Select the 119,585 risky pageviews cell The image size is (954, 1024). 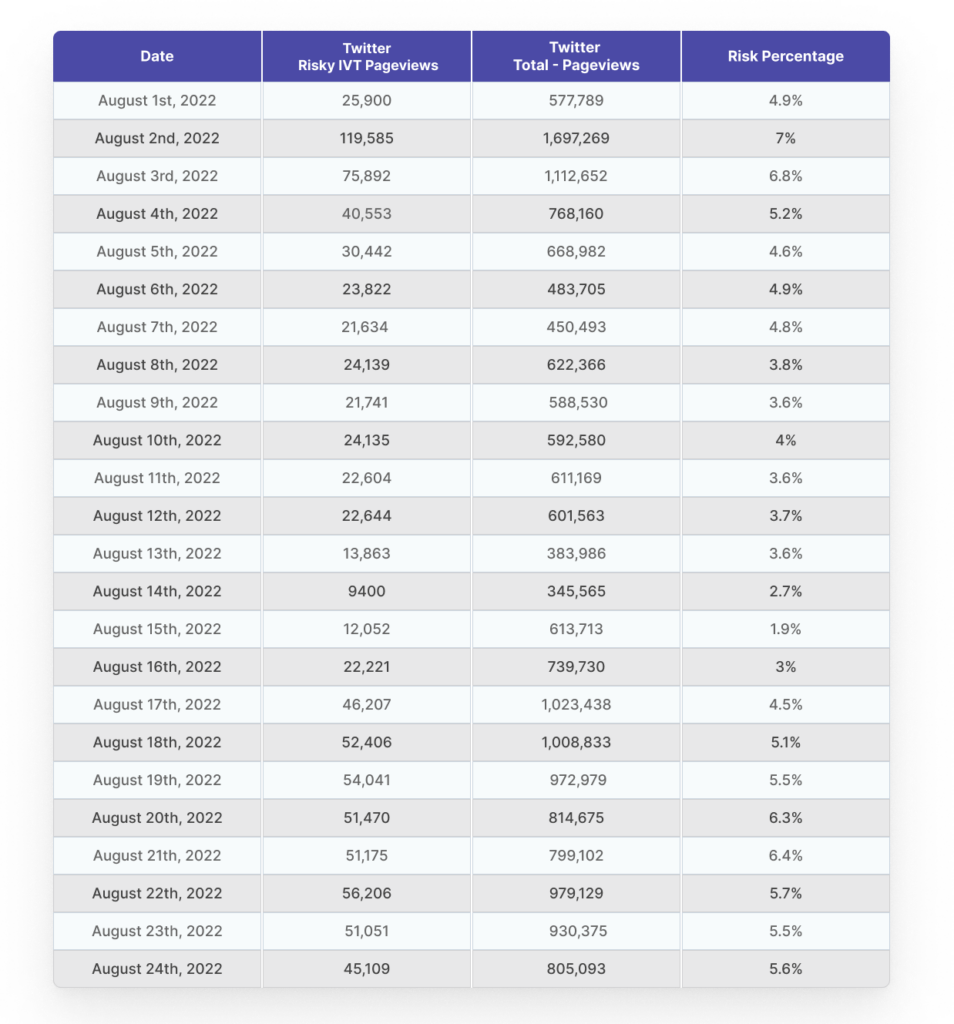click(x=367, y=138)
